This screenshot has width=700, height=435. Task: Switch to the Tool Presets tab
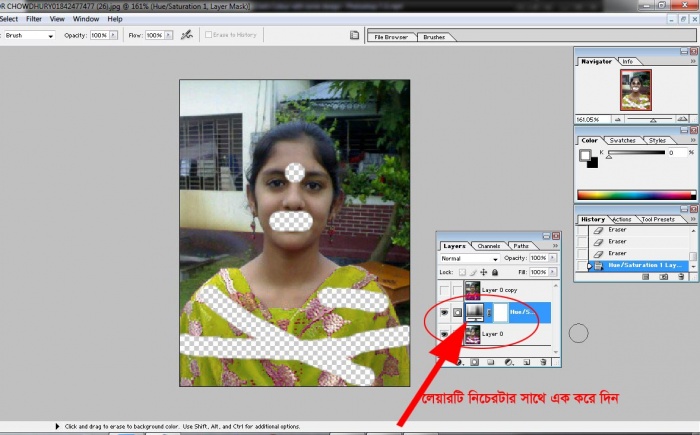(658, 219)
